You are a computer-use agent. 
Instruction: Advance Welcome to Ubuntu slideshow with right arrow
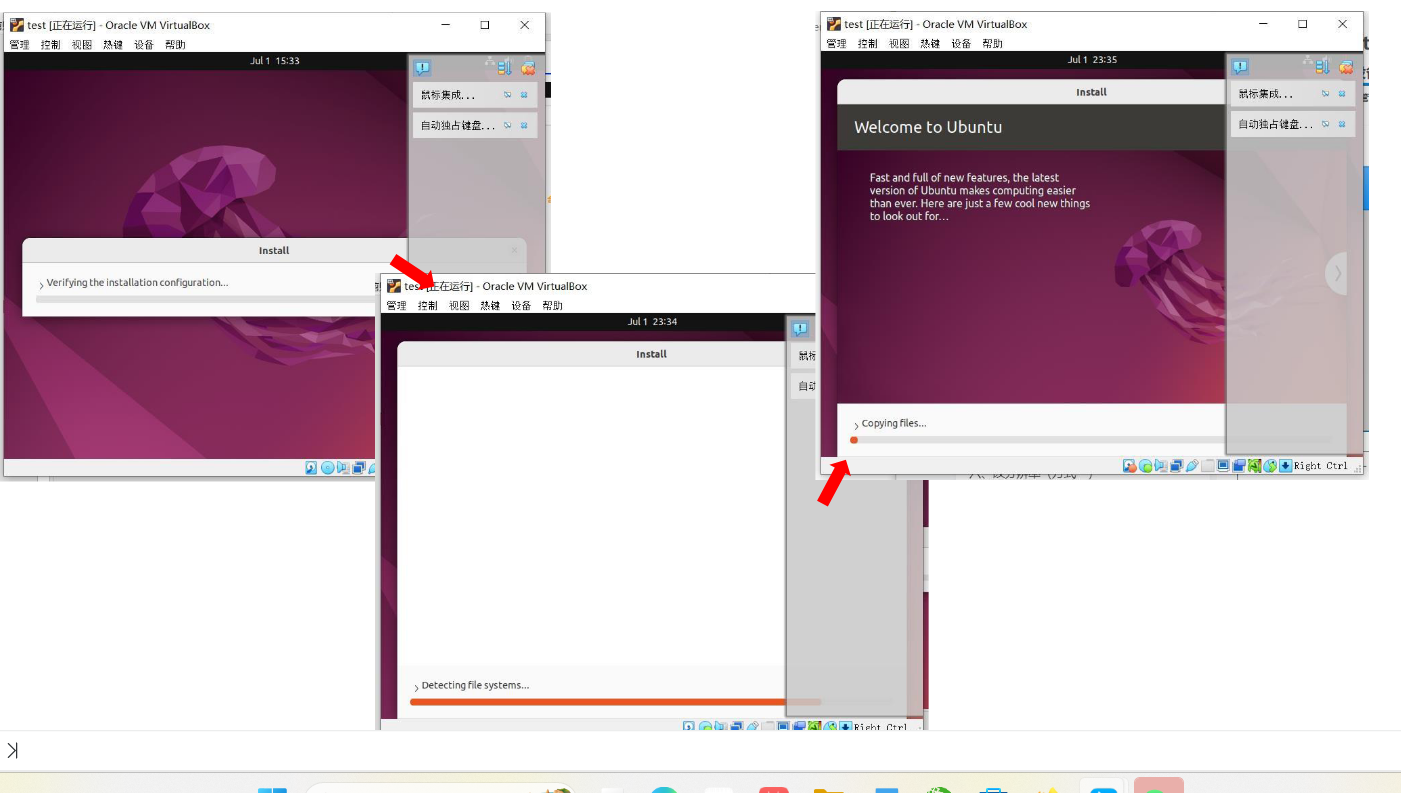click(x=1337, y=273)
